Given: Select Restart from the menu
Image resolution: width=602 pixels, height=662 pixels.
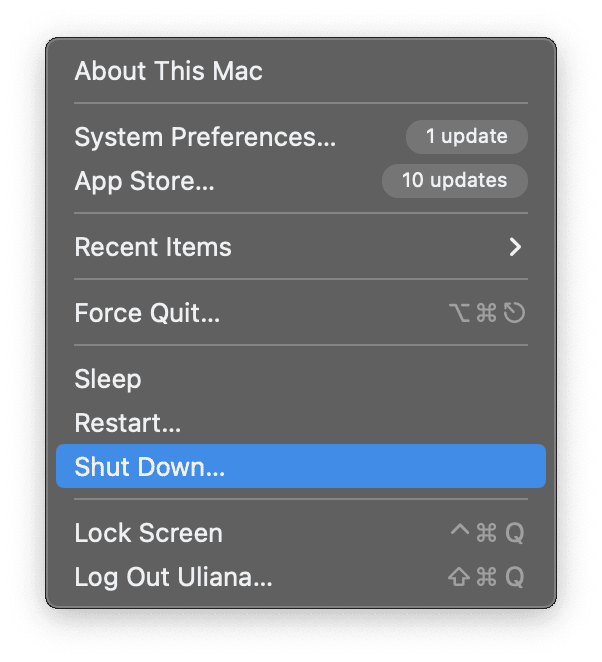Looking at the screenshot, I should click(127, 423).
